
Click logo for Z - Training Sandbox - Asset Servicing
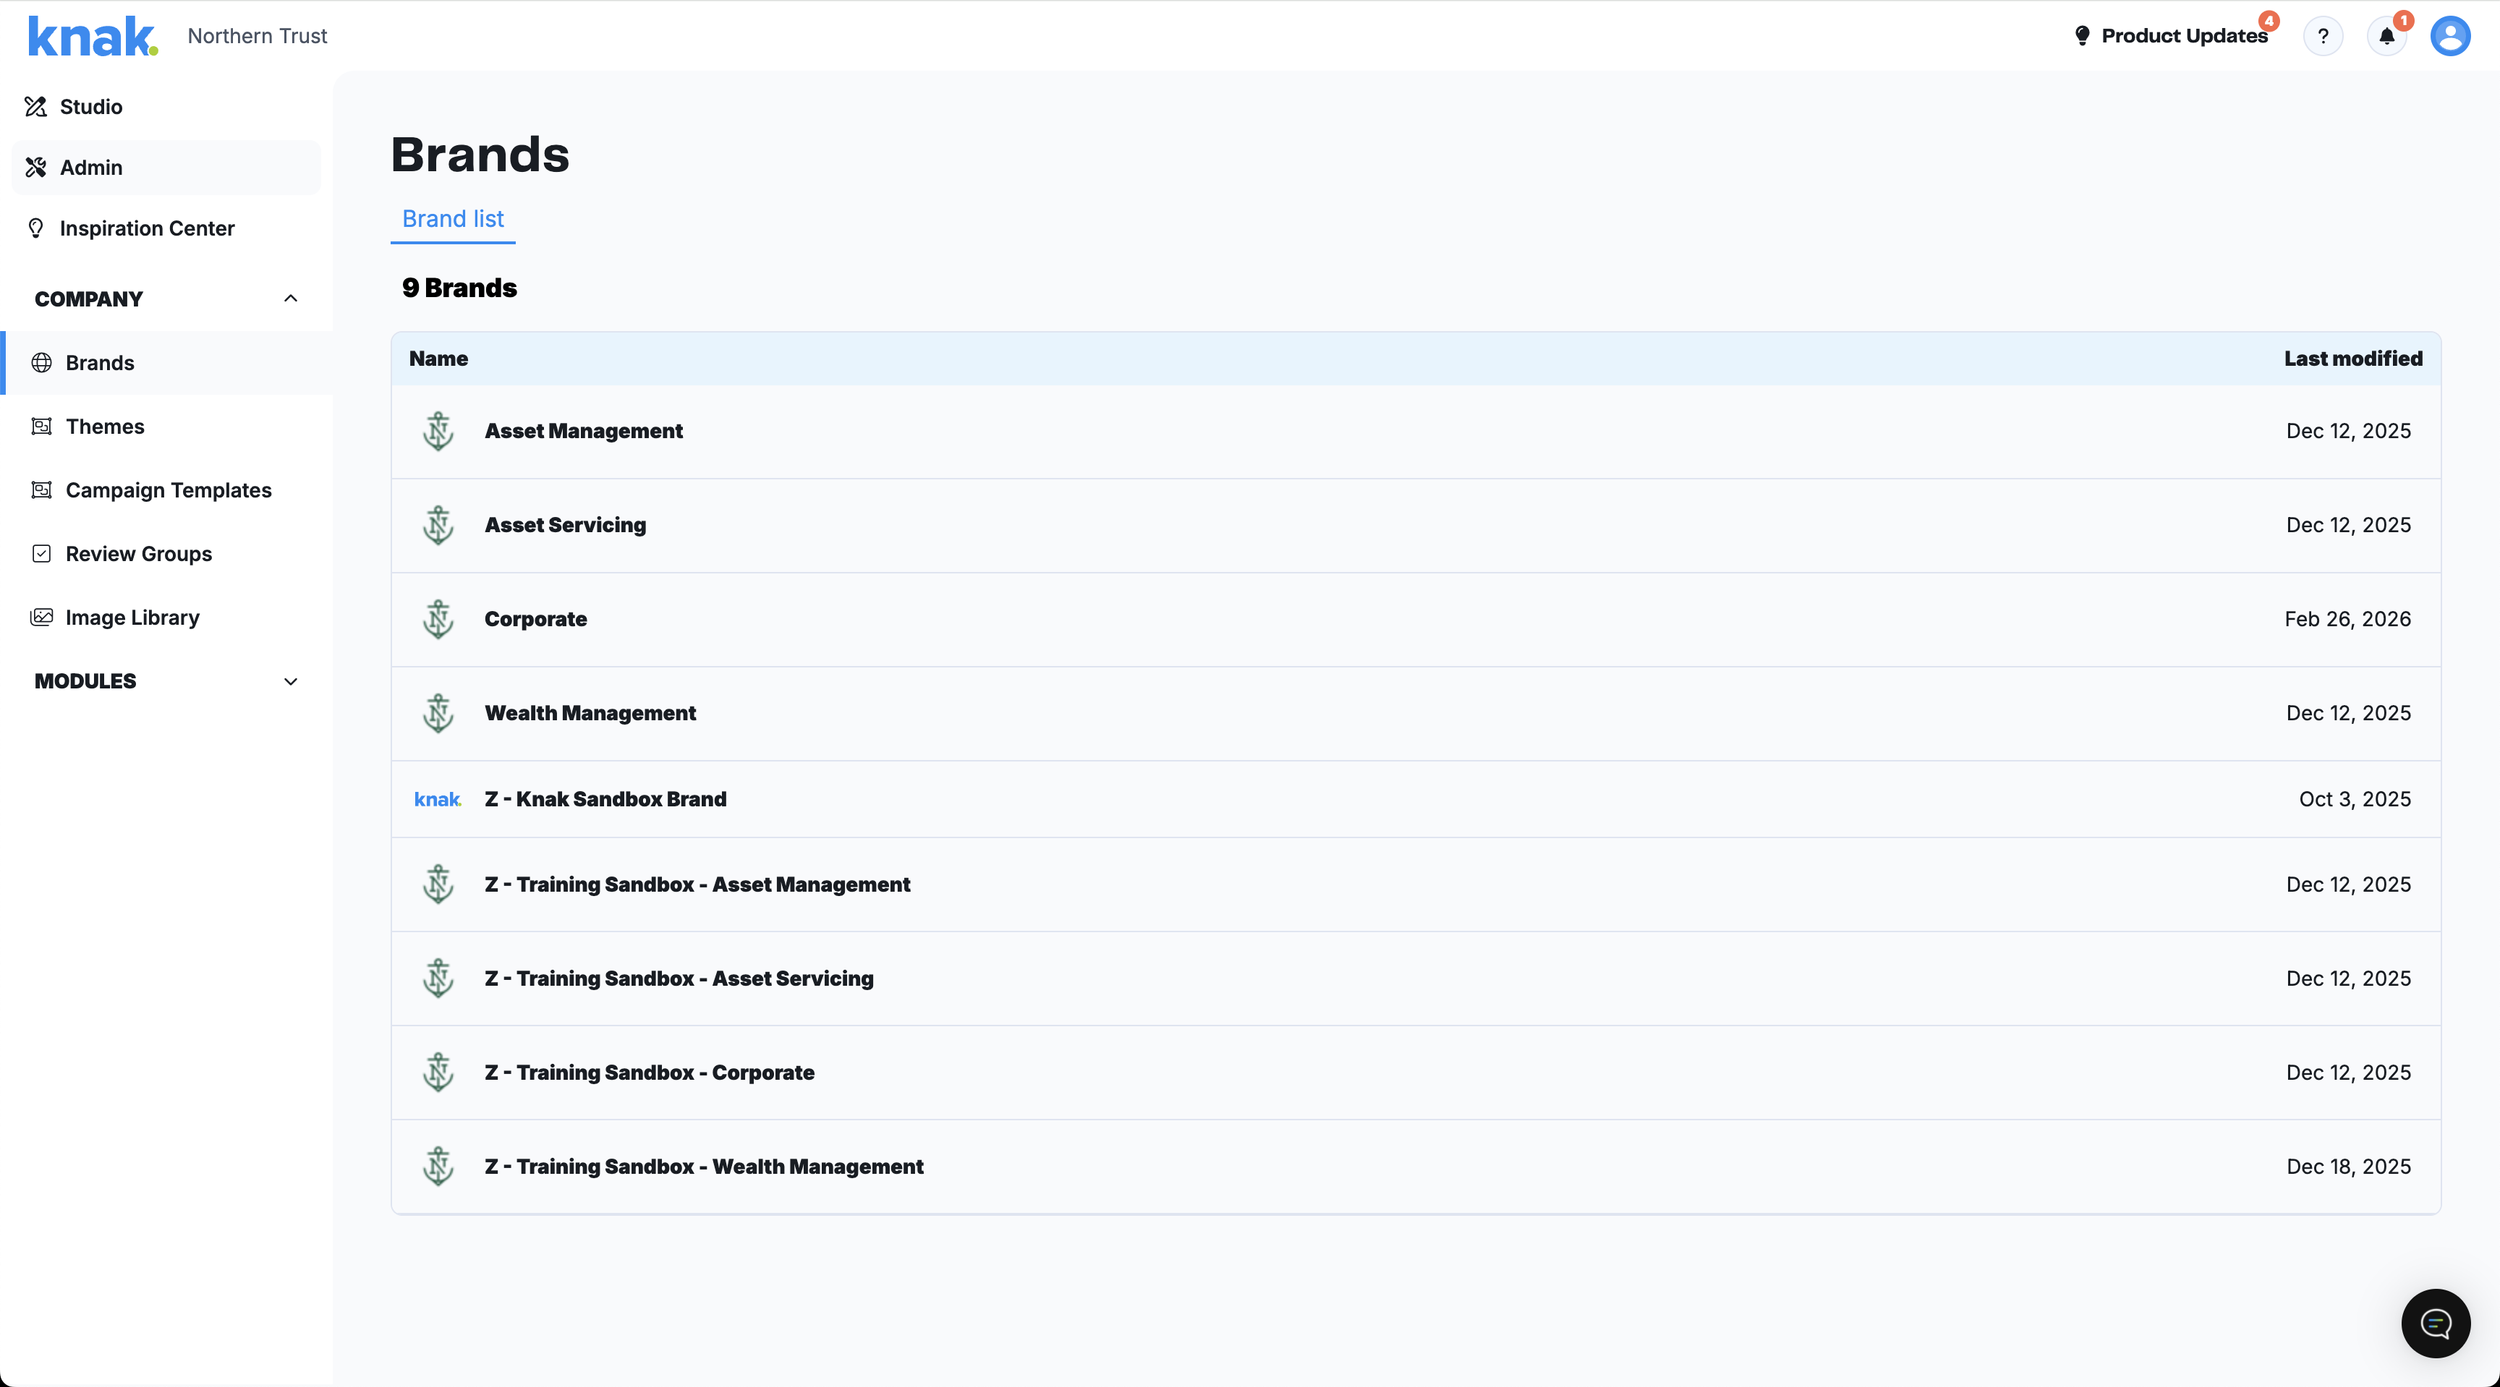pyautogui.click(x=438, y=978)
